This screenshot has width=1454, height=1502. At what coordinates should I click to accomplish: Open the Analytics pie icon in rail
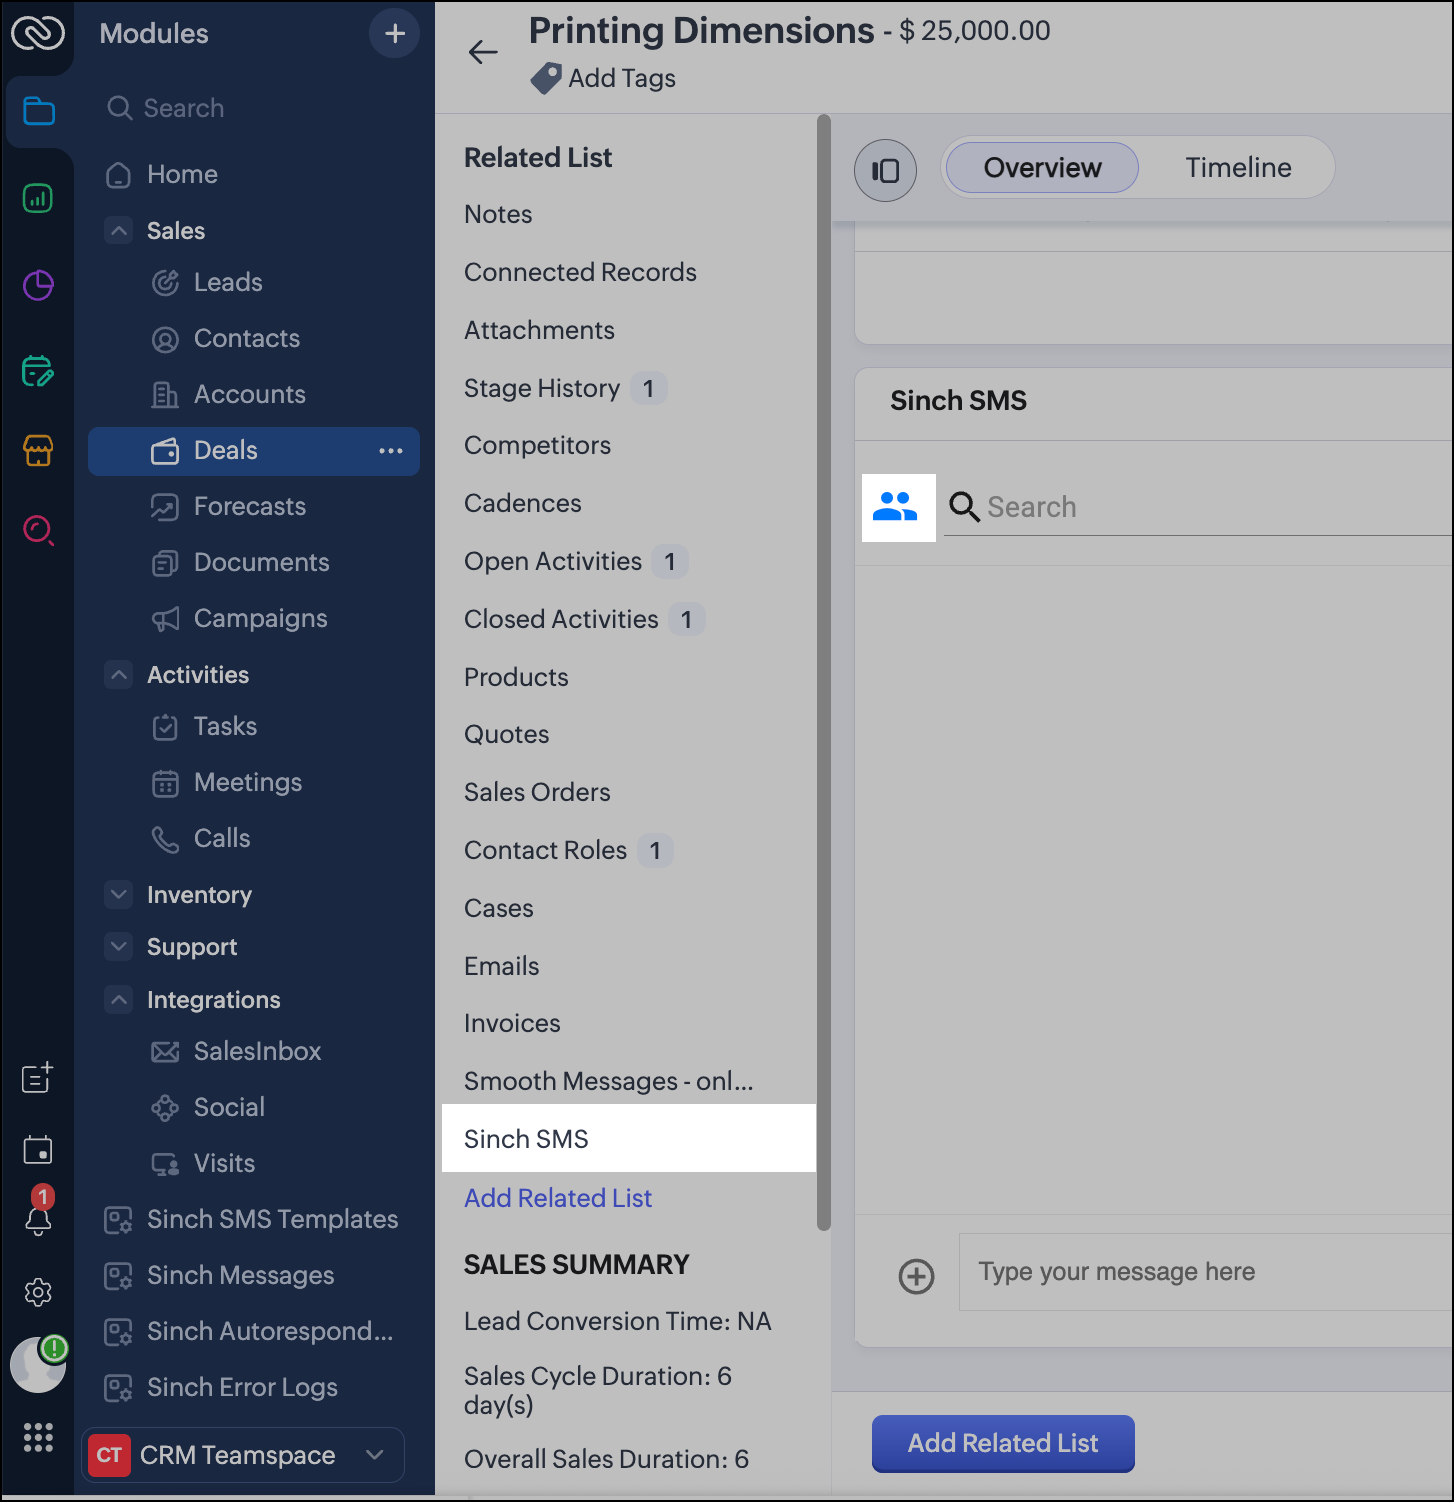38,285
